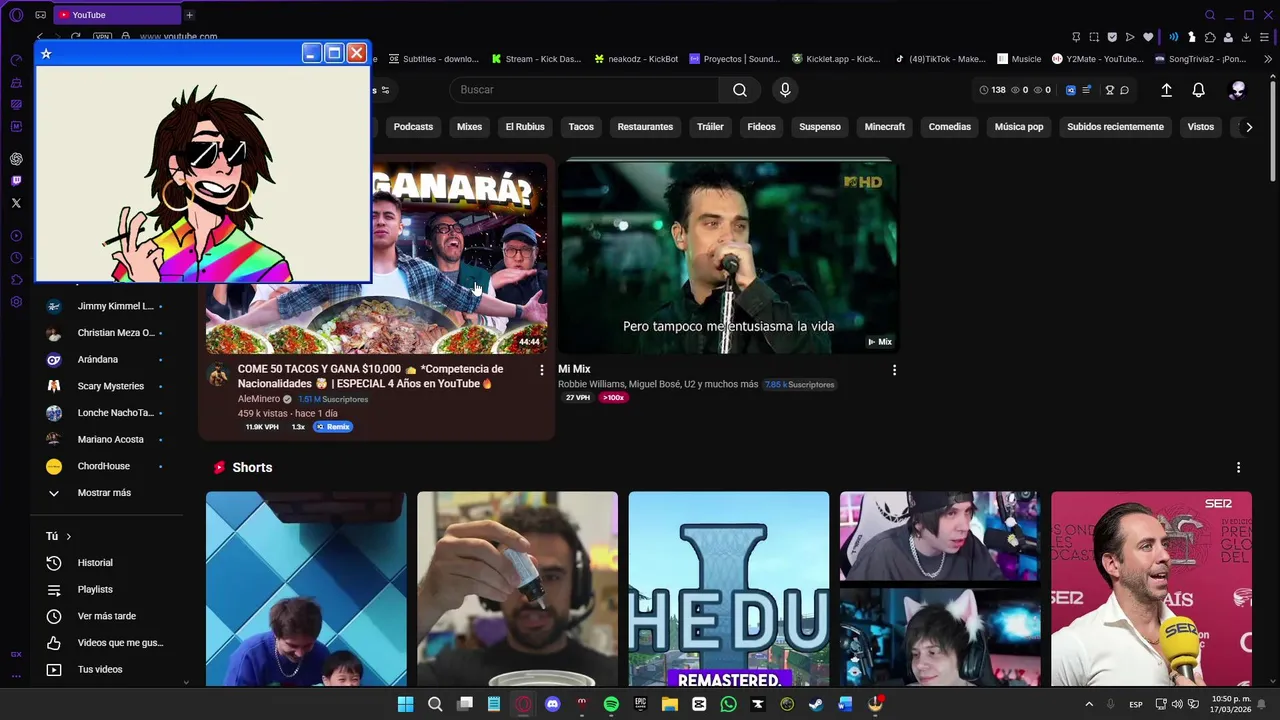Viewport: 1280px width, 720px height.
Task: Open the Robbie Williams Mi Mix thumbnail
Action: [x=728, y=257]
